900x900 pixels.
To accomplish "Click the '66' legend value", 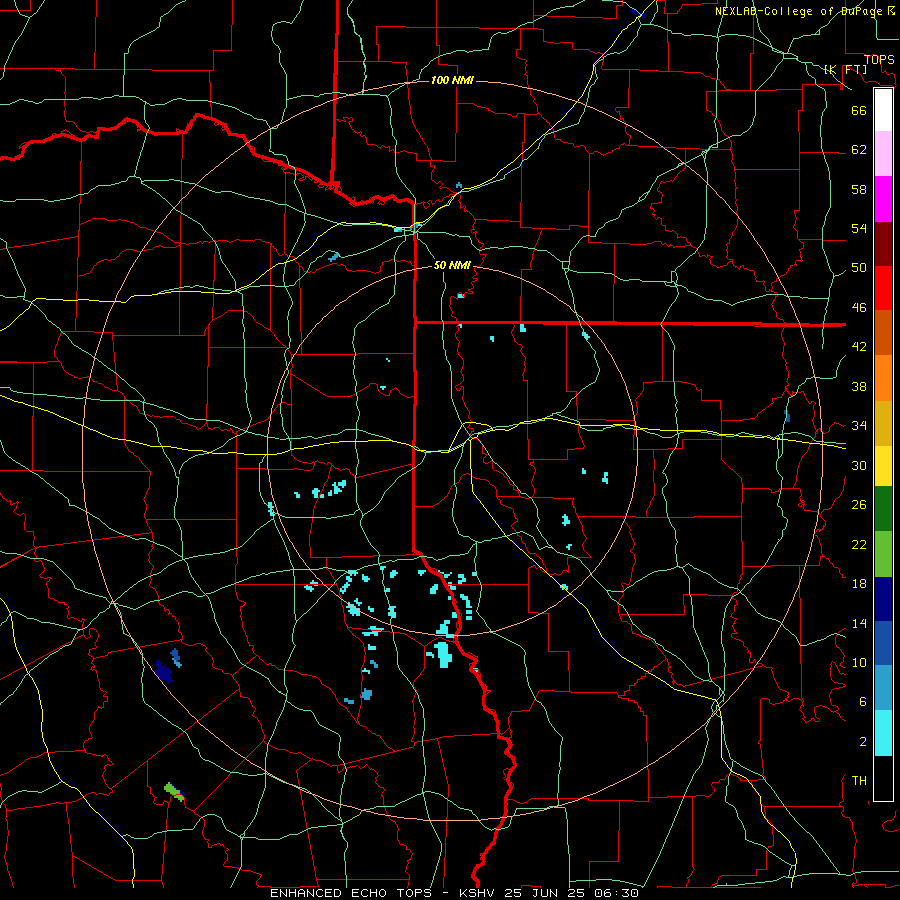I will point(859,110).
